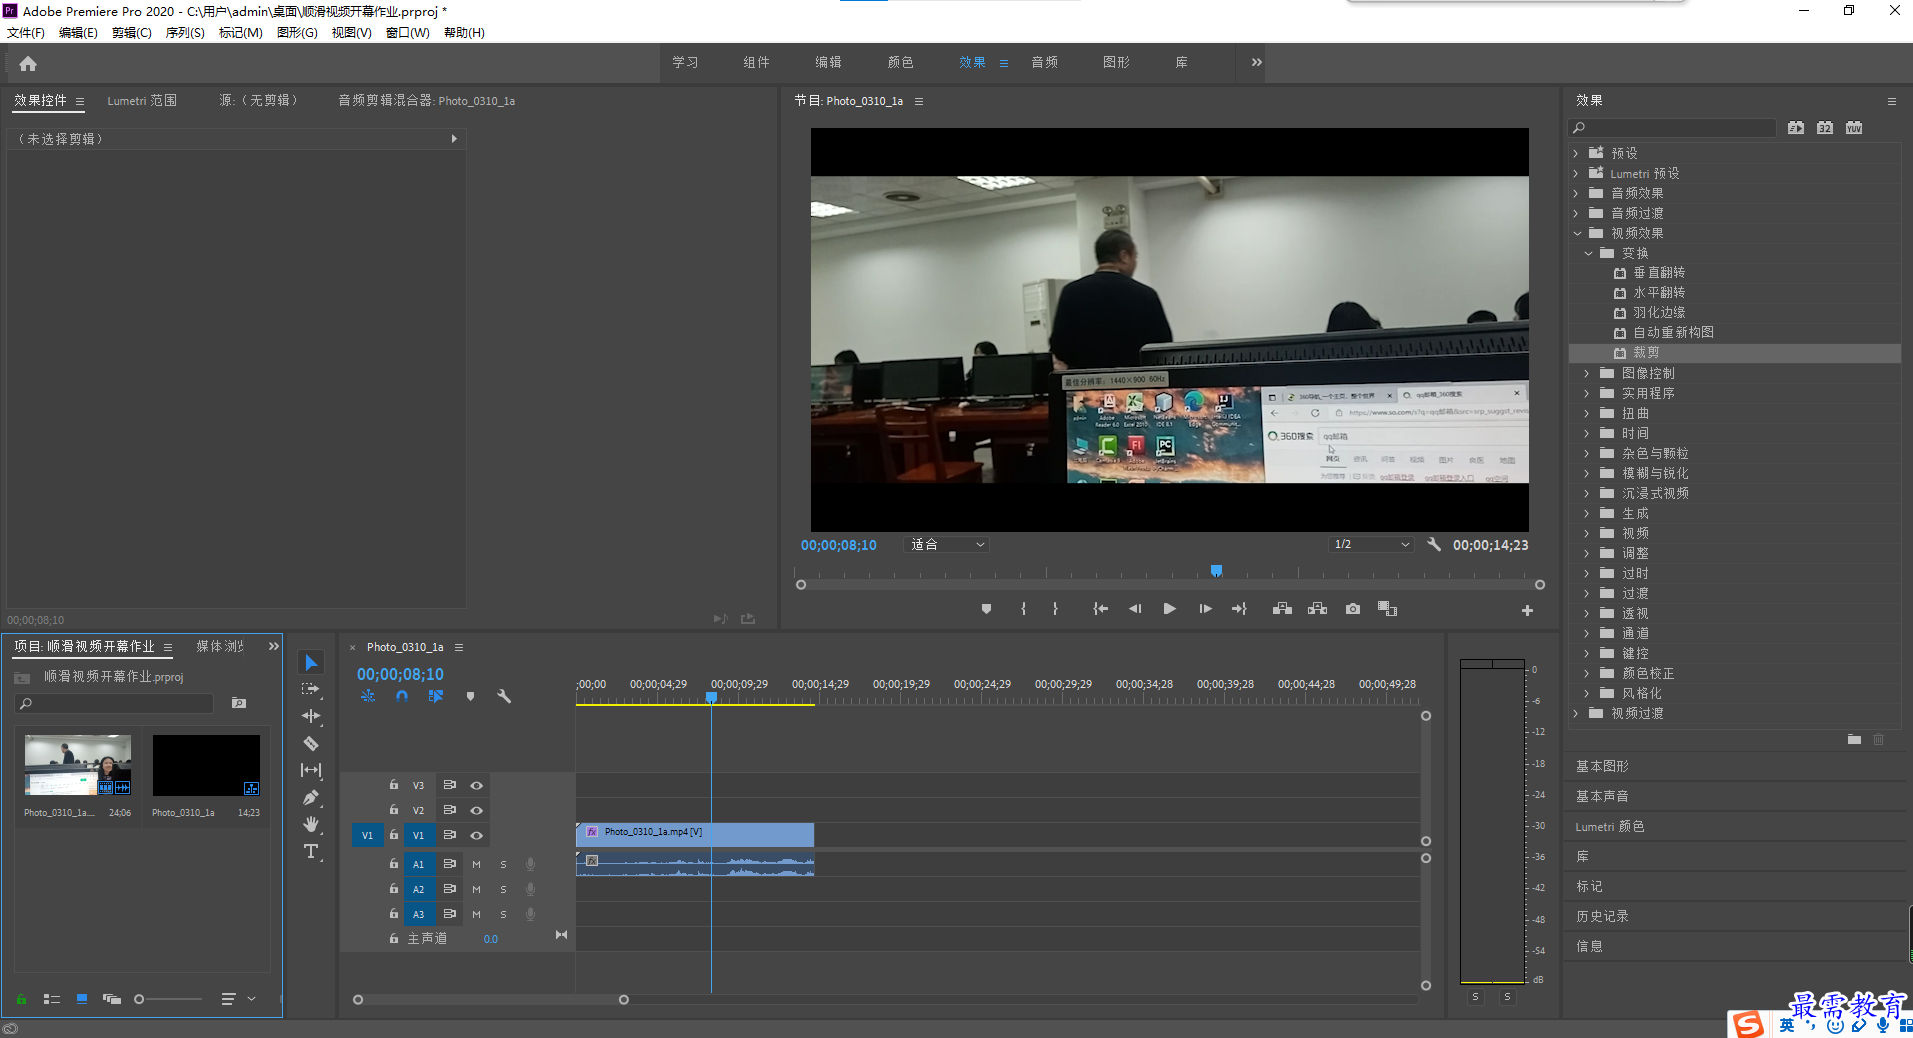Click the Extract button

click(x=1317, y=609)
